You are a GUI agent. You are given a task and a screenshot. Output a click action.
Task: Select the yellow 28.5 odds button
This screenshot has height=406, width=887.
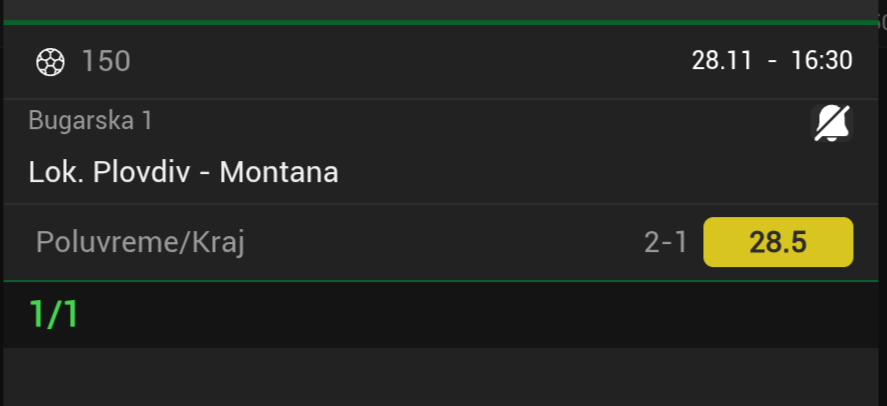(x=778, y=242)
